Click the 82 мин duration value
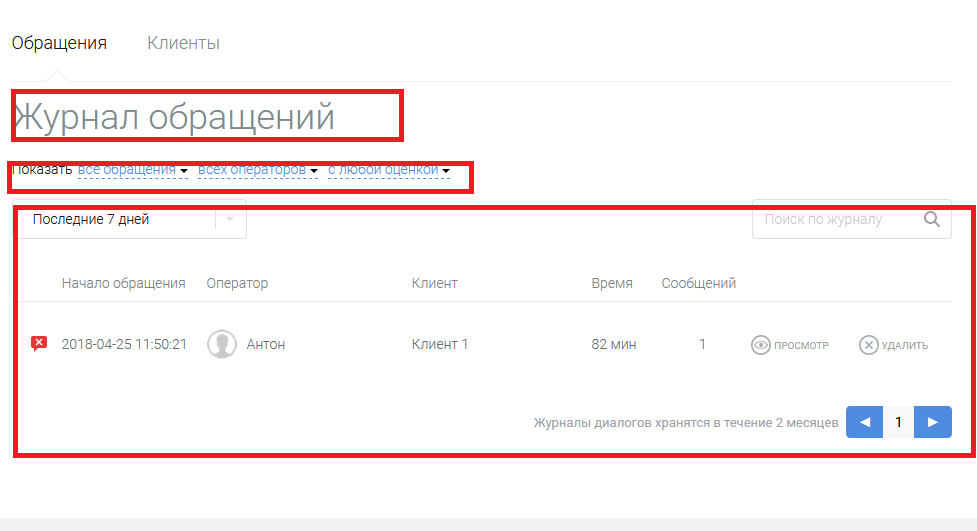977x531 pixels. click(x=614, y=344)
